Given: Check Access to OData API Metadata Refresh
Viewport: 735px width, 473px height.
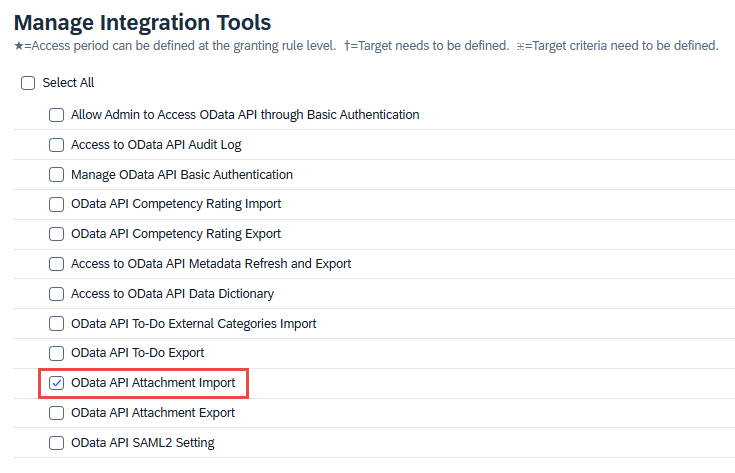Looking at the screenshot, I should (x=57, y=264).
